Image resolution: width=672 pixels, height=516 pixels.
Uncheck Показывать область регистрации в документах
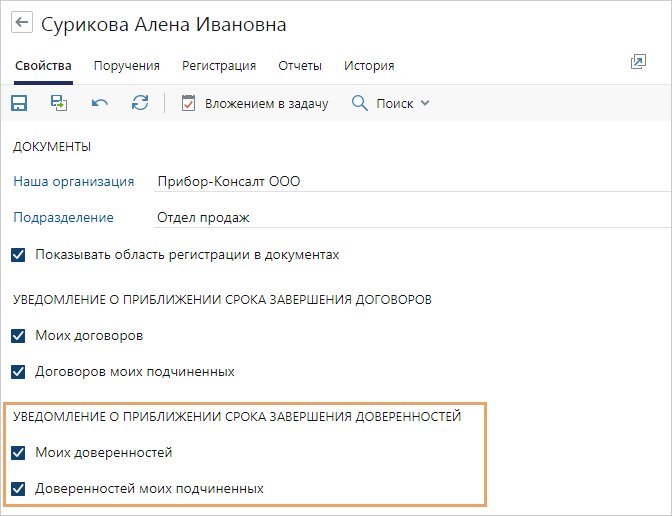18,255
